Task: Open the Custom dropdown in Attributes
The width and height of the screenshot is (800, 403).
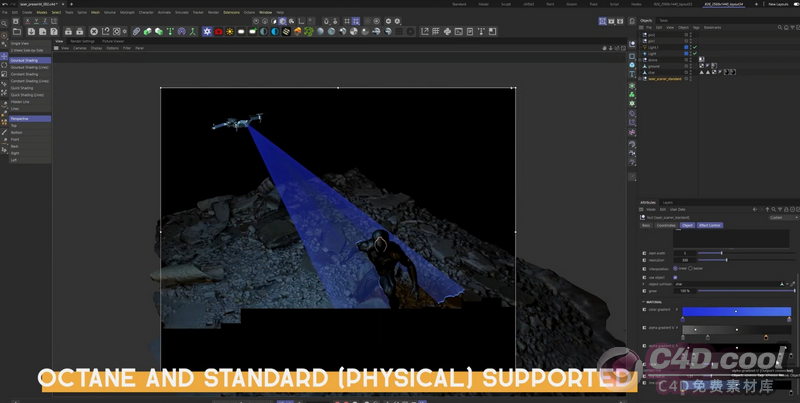Action: point(784,217)
